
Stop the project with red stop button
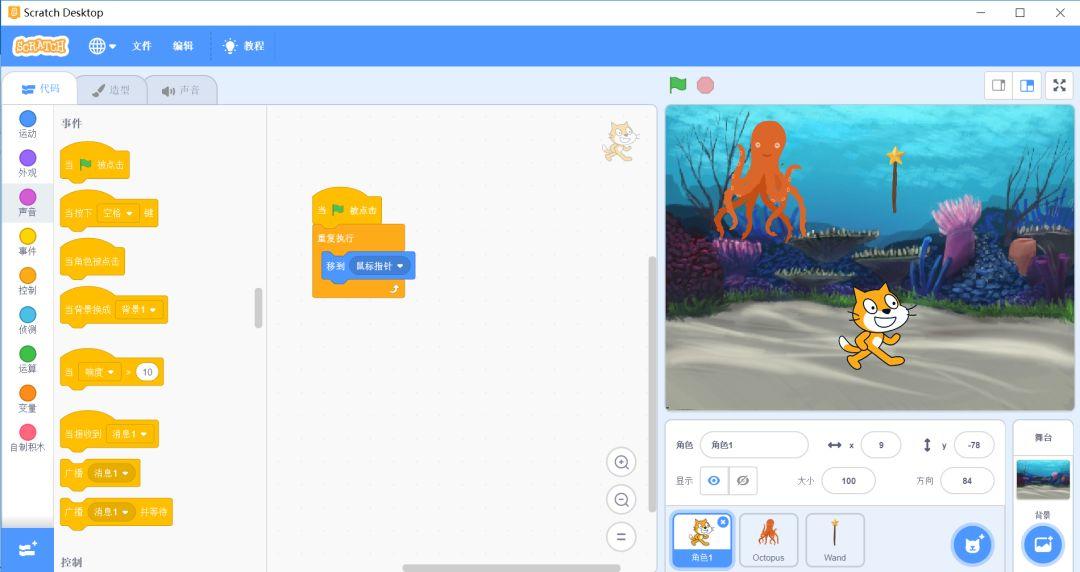click(705, 85)
